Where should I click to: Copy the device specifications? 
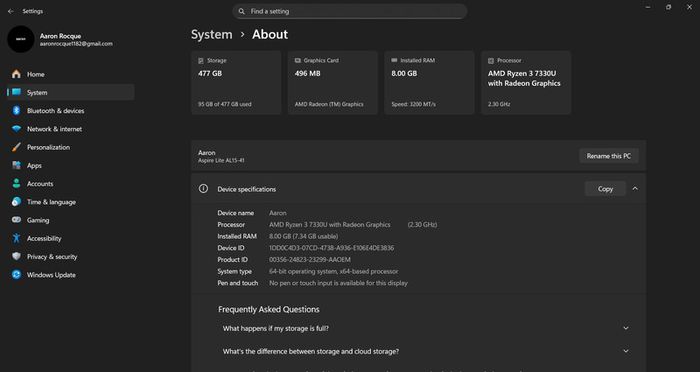(605, 189)
